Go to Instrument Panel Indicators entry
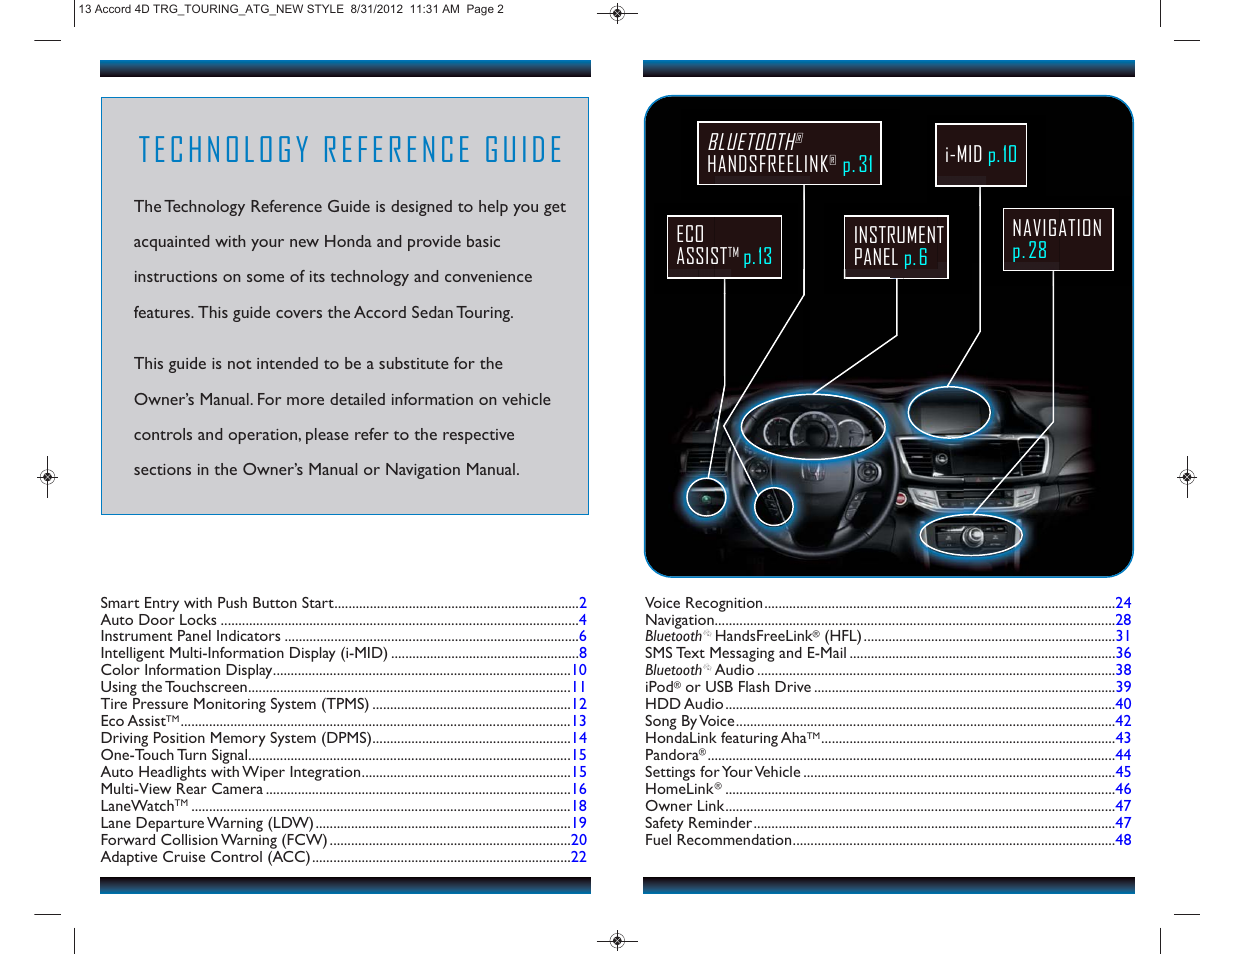The image size is (1235, 954). [343, 636]
